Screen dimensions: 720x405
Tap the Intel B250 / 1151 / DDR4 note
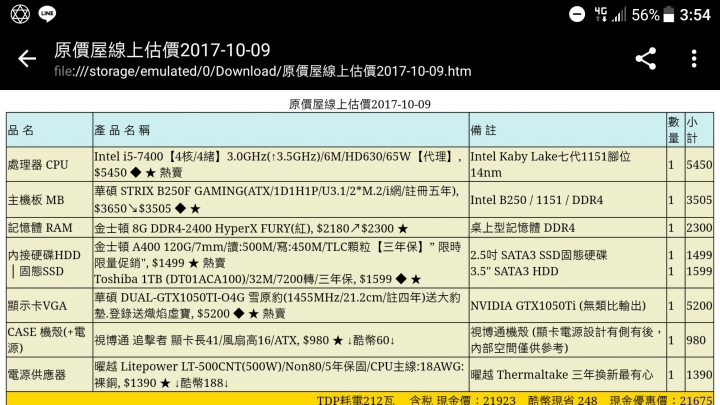536,200
